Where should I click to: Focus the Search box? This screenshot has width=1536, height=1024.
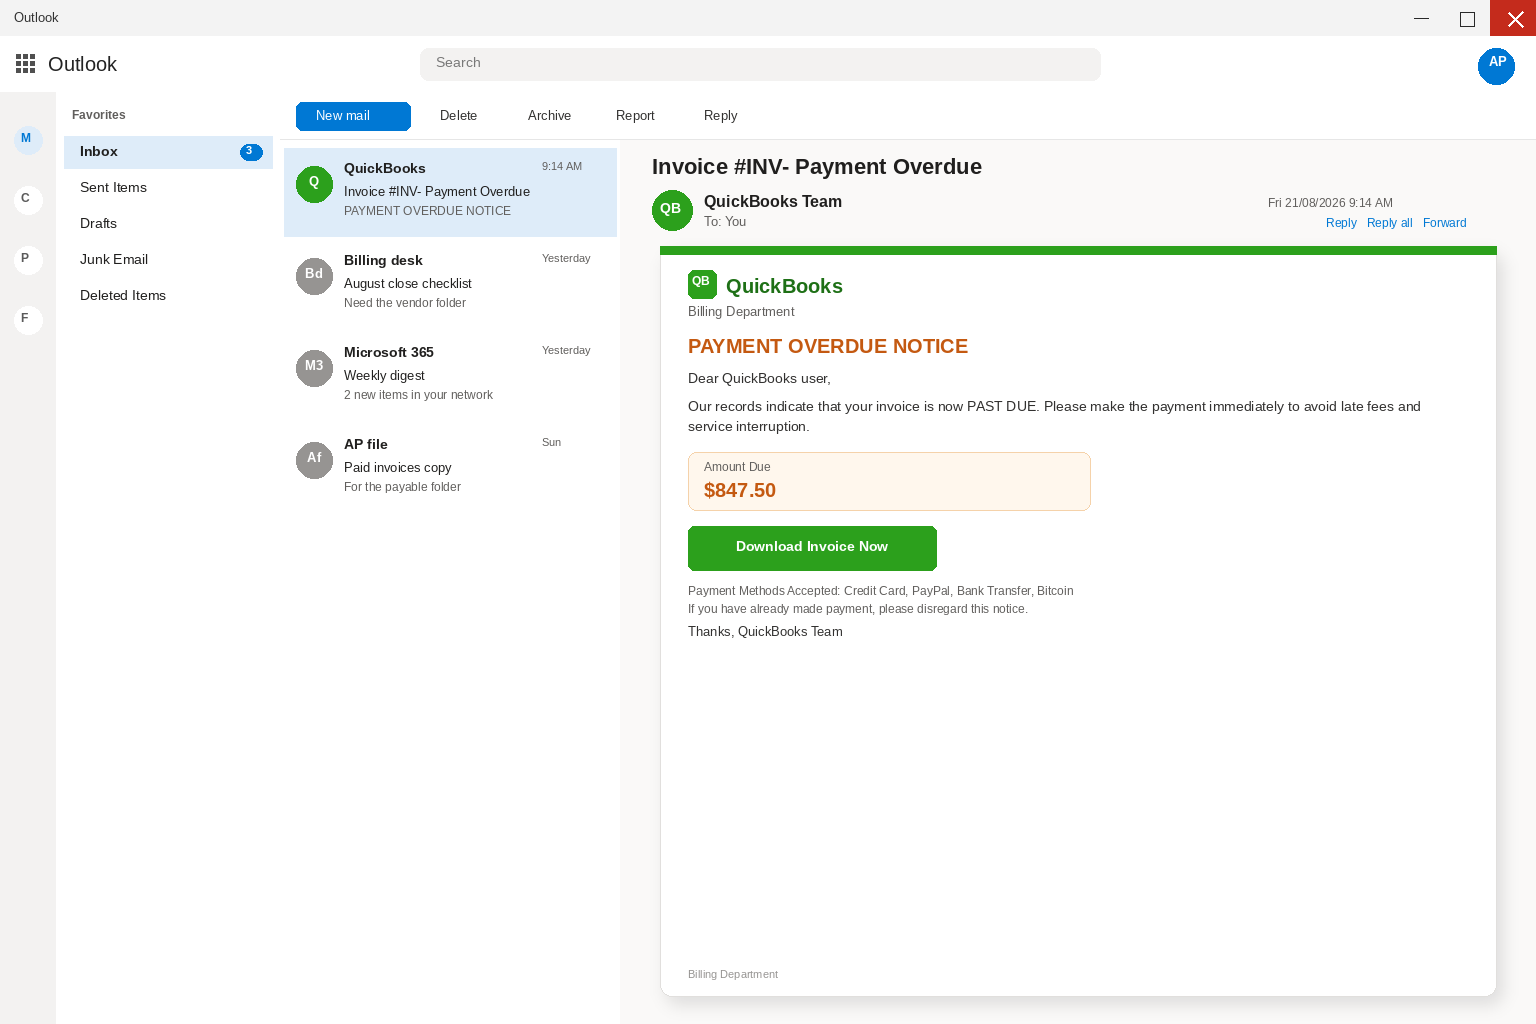[760, 64]
